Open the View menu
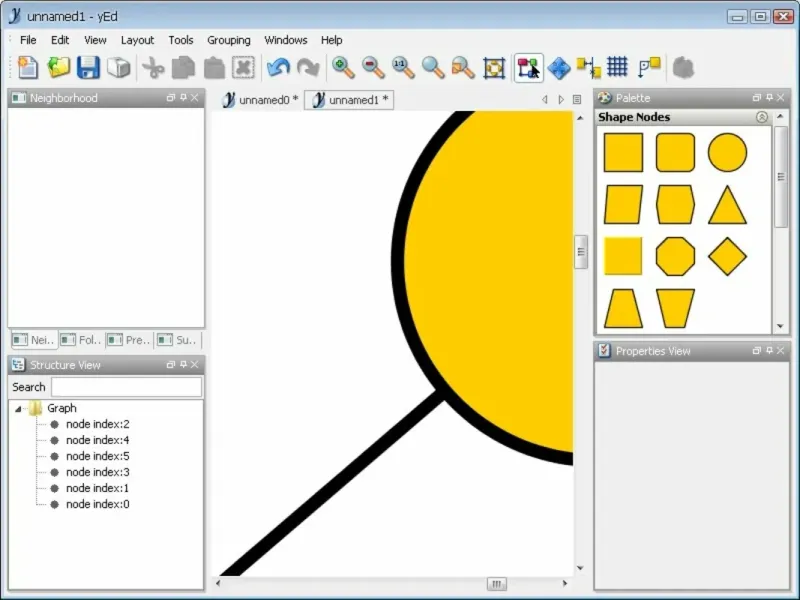The image size is (800, 600). 95,40
